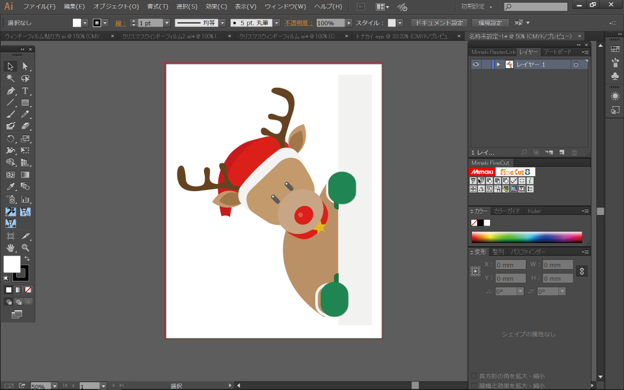The width and height of the screenshot is (624, 390).
Task: Open 均等 stroke profile dropdown
Action: point(222,23)
